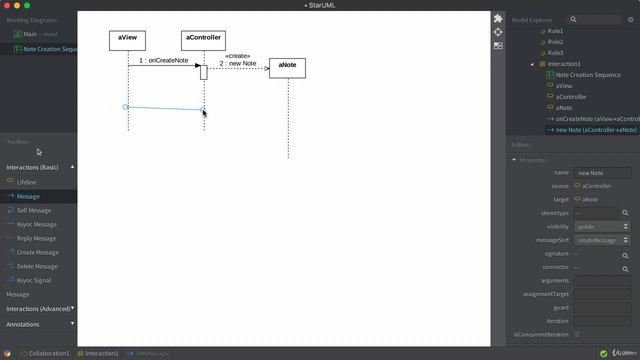The height and width of the screenshot is (360, 640).
Task: Open Model Explorer settings gear
Action: pos(631,20)
